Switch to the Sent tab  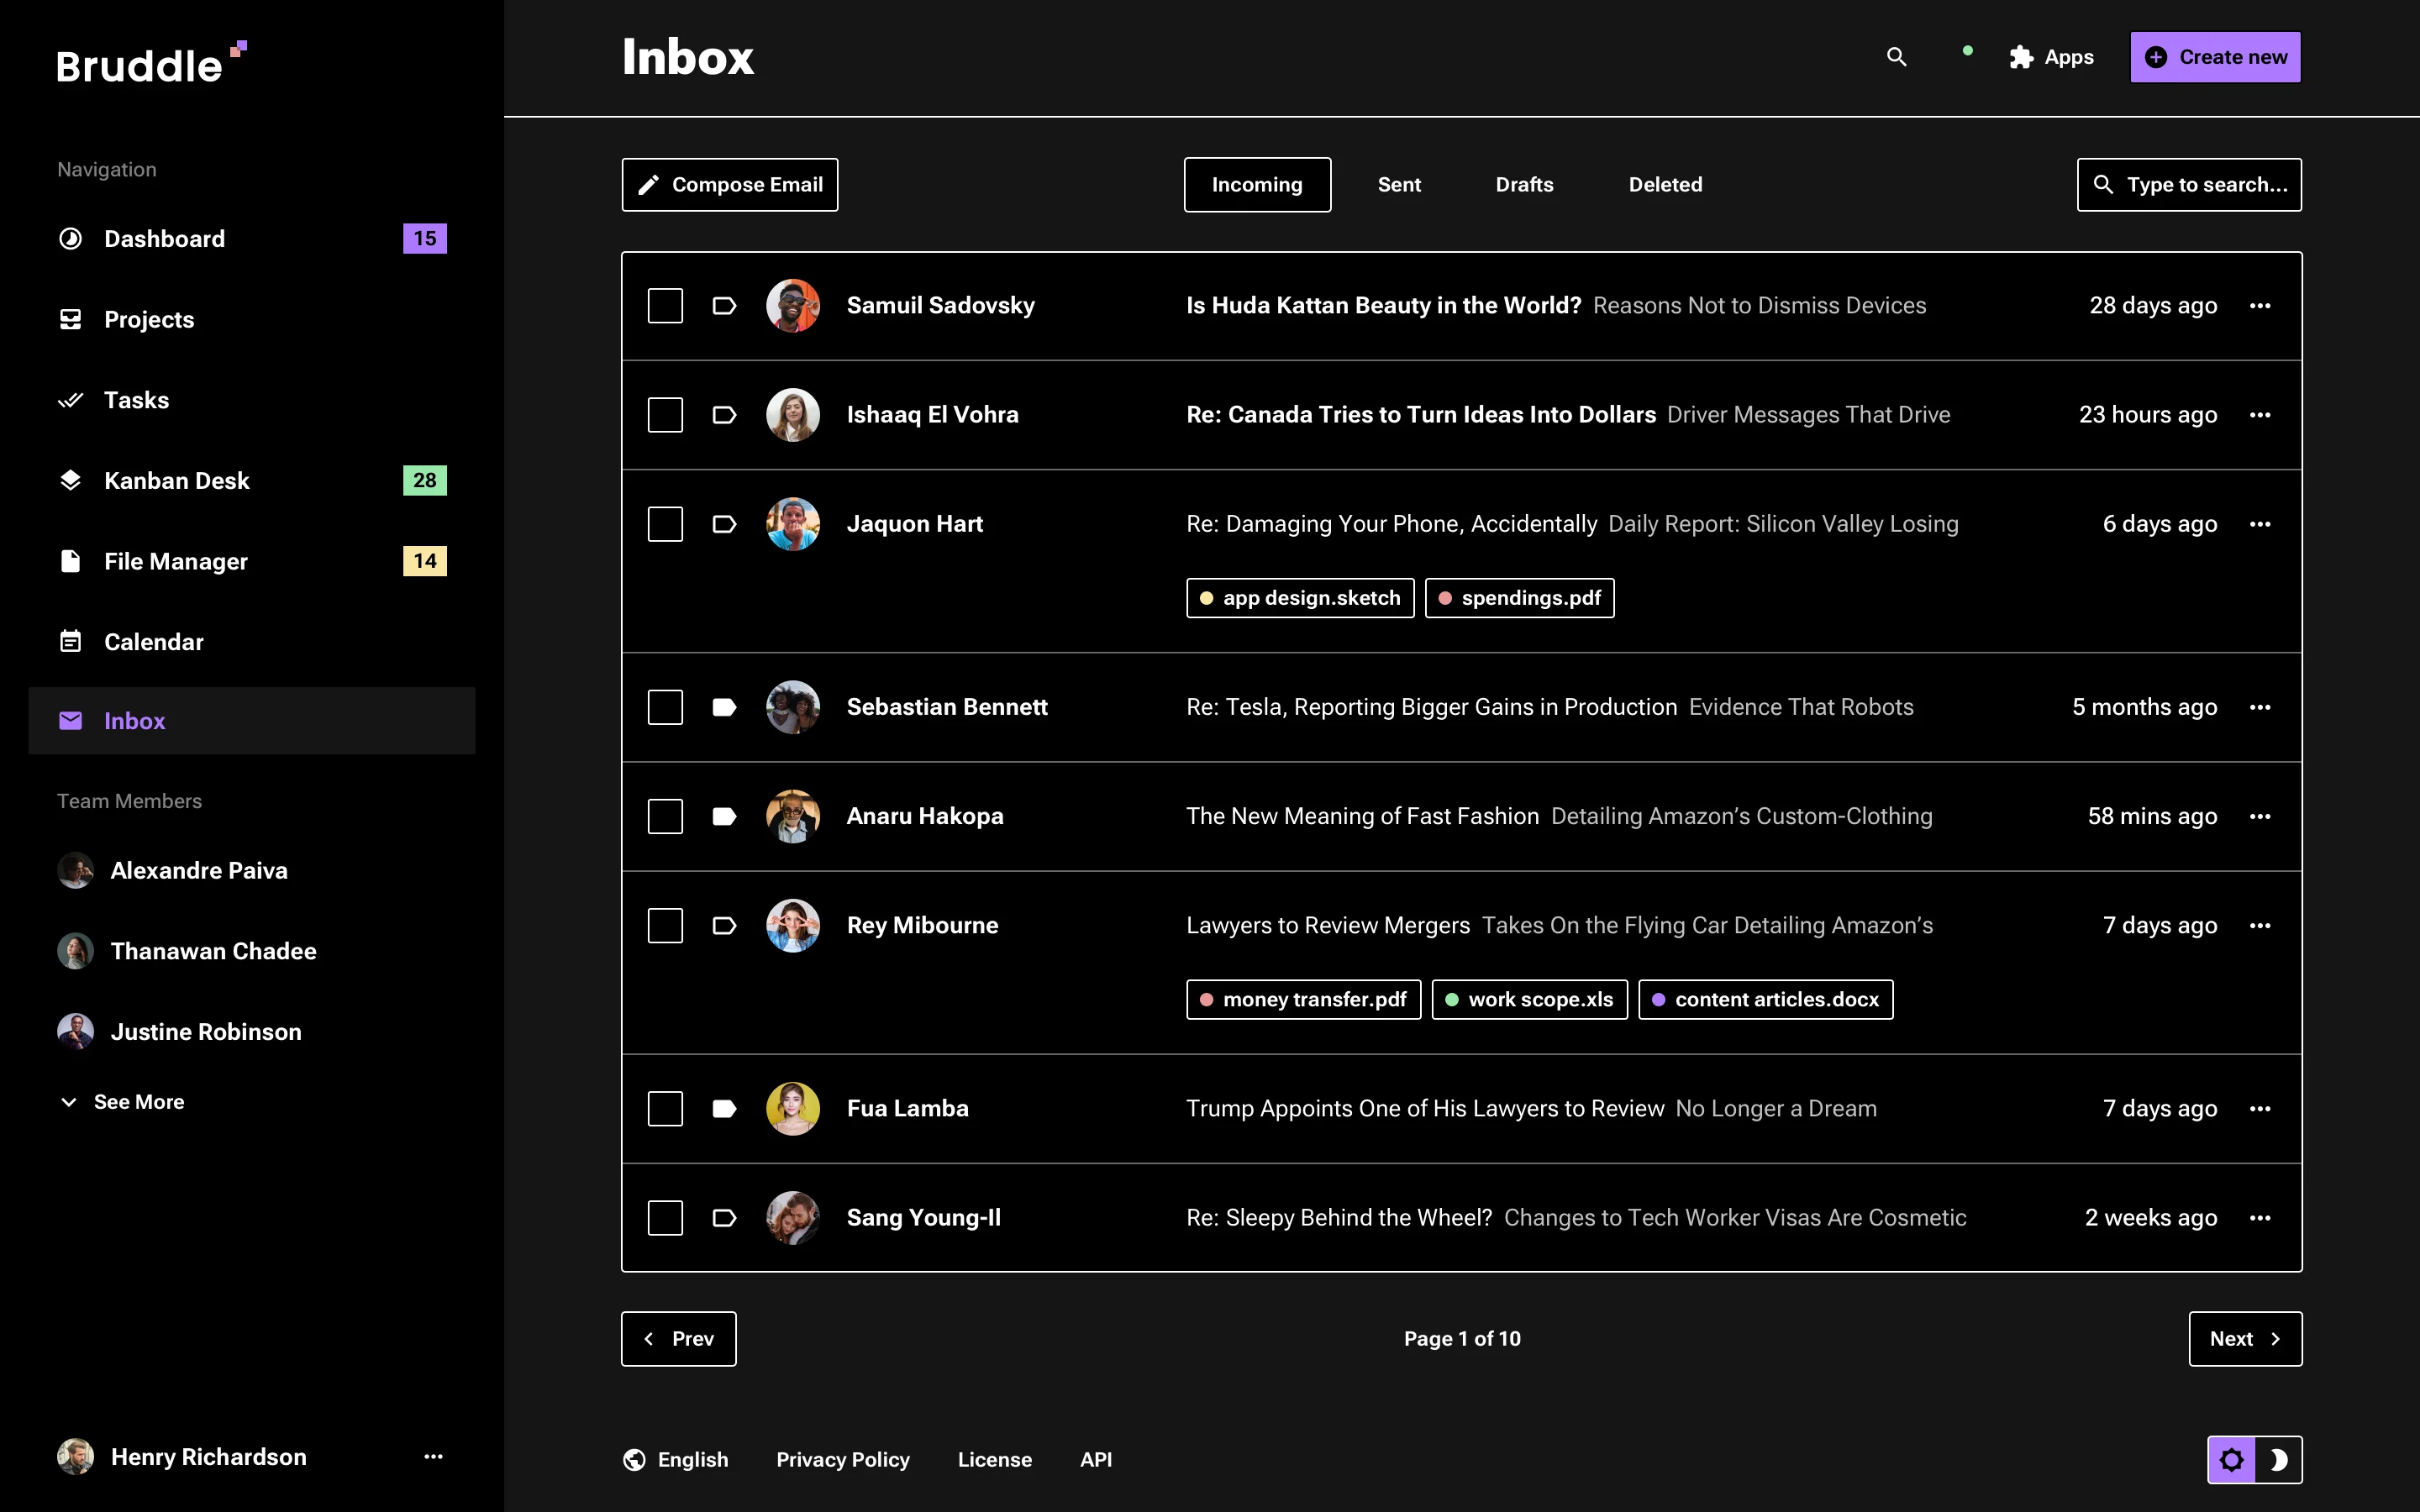coord(1398,184)
